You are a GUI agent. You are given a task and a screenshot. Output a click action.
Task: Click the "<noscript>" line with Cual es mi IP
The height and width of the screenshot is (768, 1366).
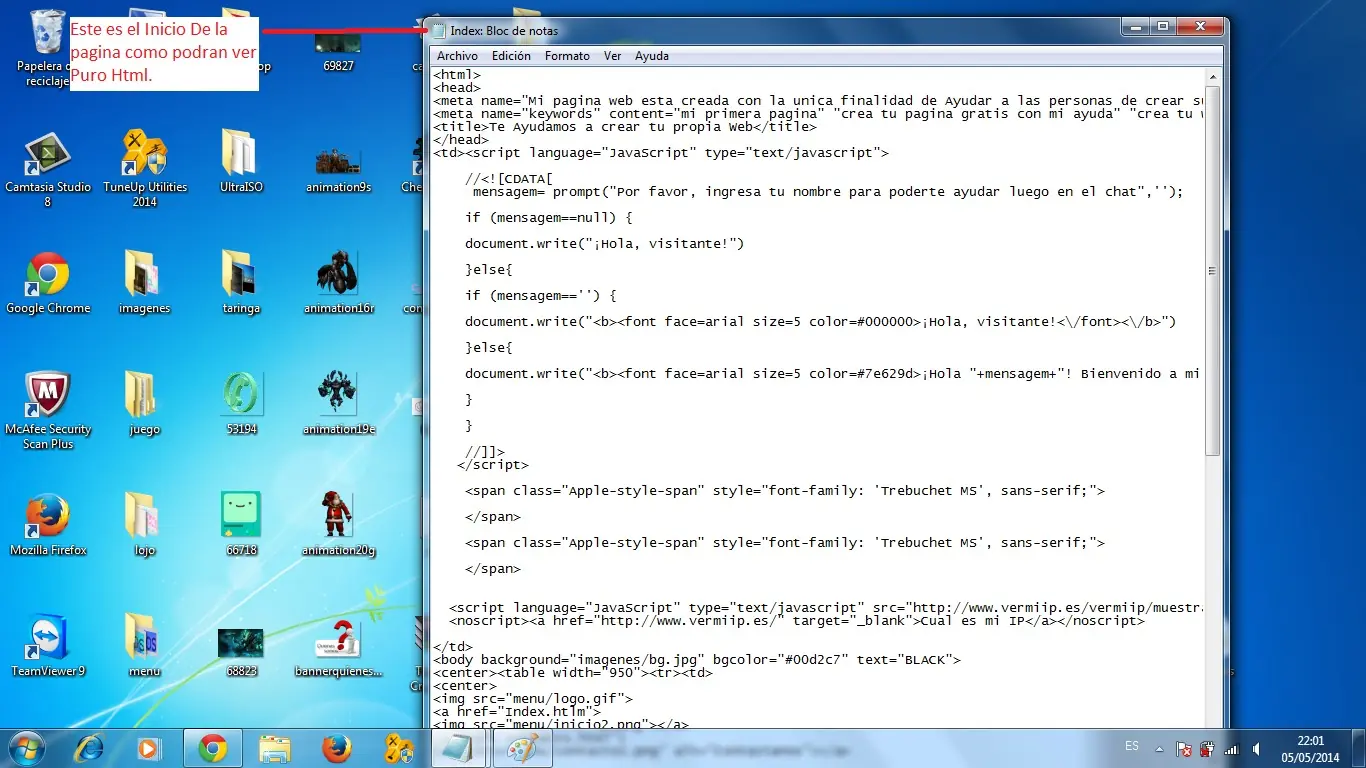pyautogui.click(x=796, y=621)
